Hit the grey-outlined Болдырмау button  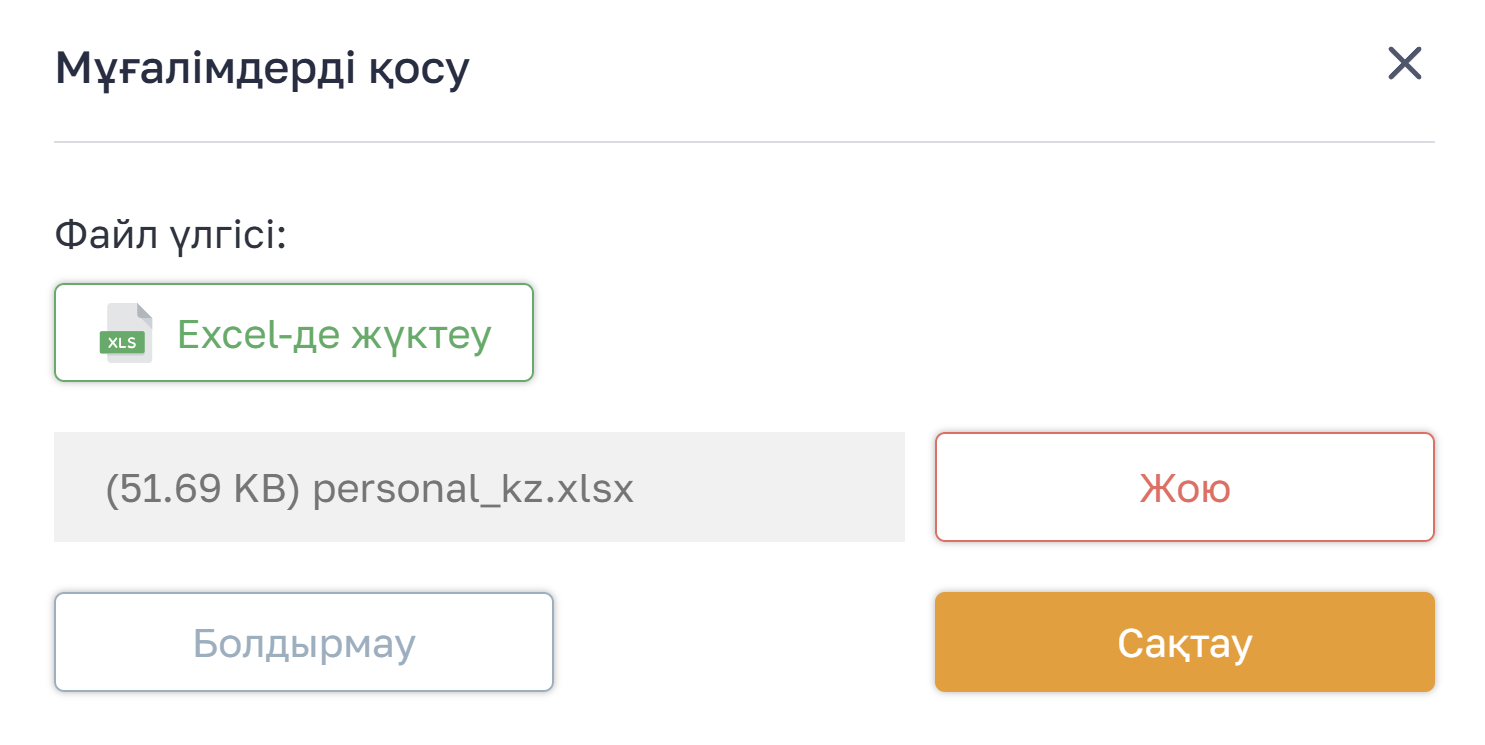303,642
